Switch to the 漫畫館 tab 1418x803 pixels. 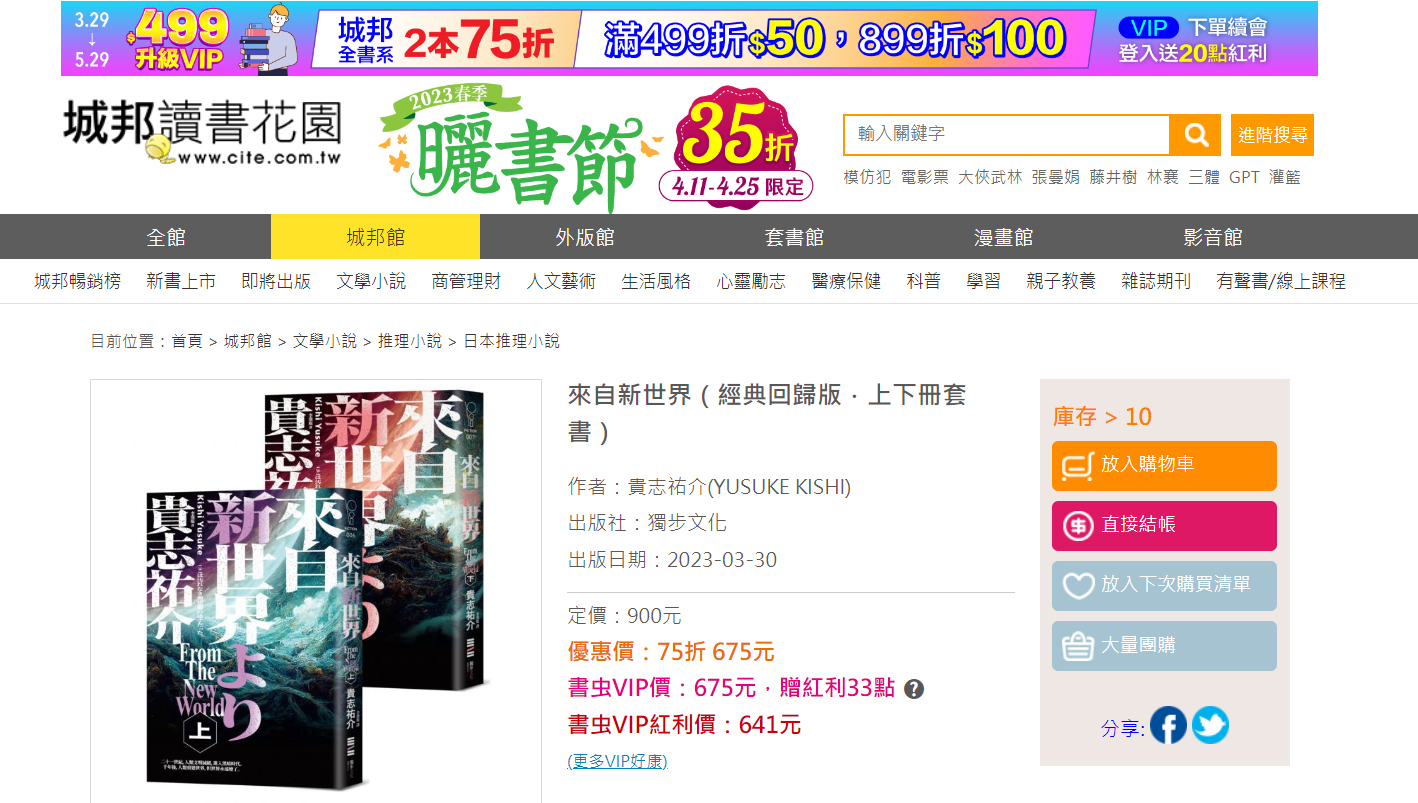click(1003, 237)
